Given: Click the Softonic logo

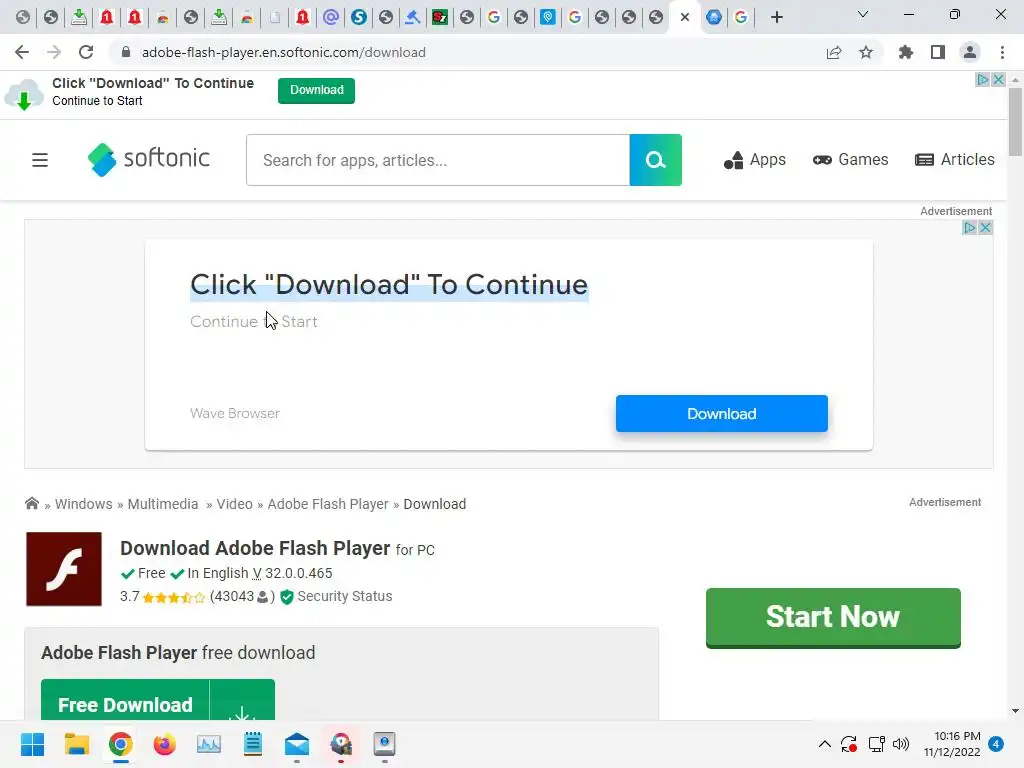Looking at the screenshot, I should point(149,159).
